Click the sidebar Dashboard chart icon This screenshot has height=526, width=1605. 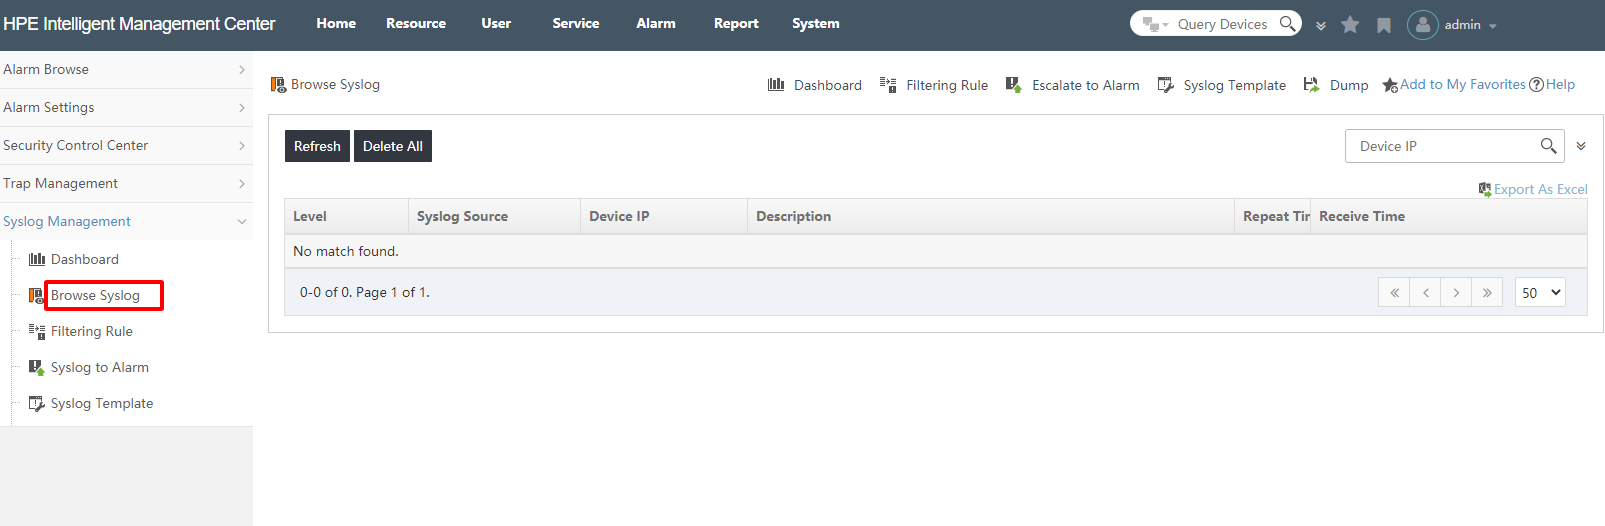coord(37,259)
